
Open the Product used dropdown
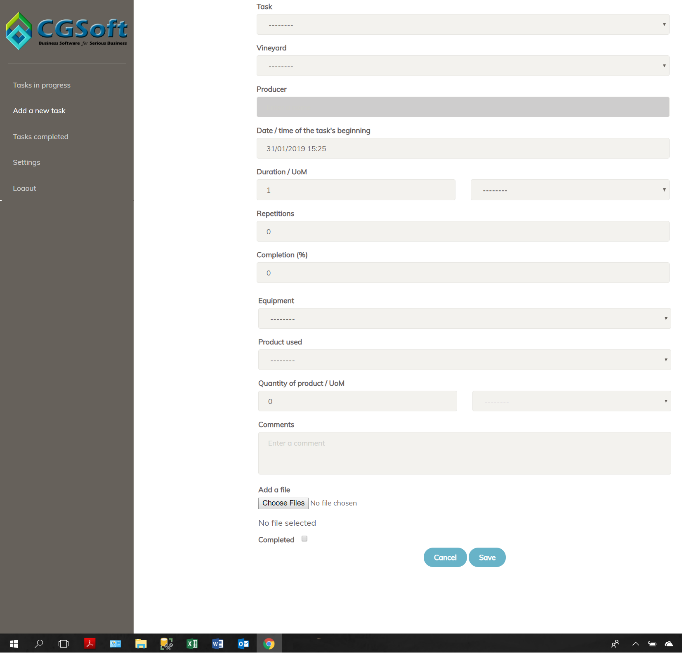pos(464,360)
